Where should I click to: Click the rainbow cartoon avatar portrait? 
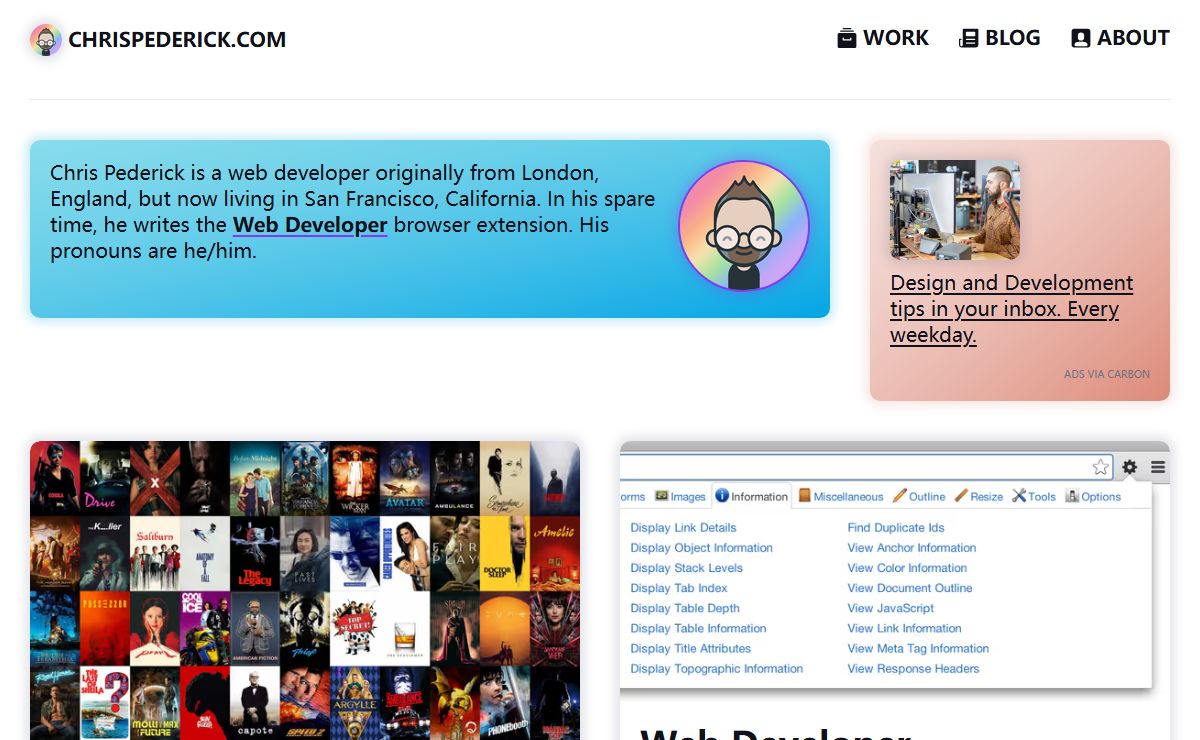click(743, 226)
